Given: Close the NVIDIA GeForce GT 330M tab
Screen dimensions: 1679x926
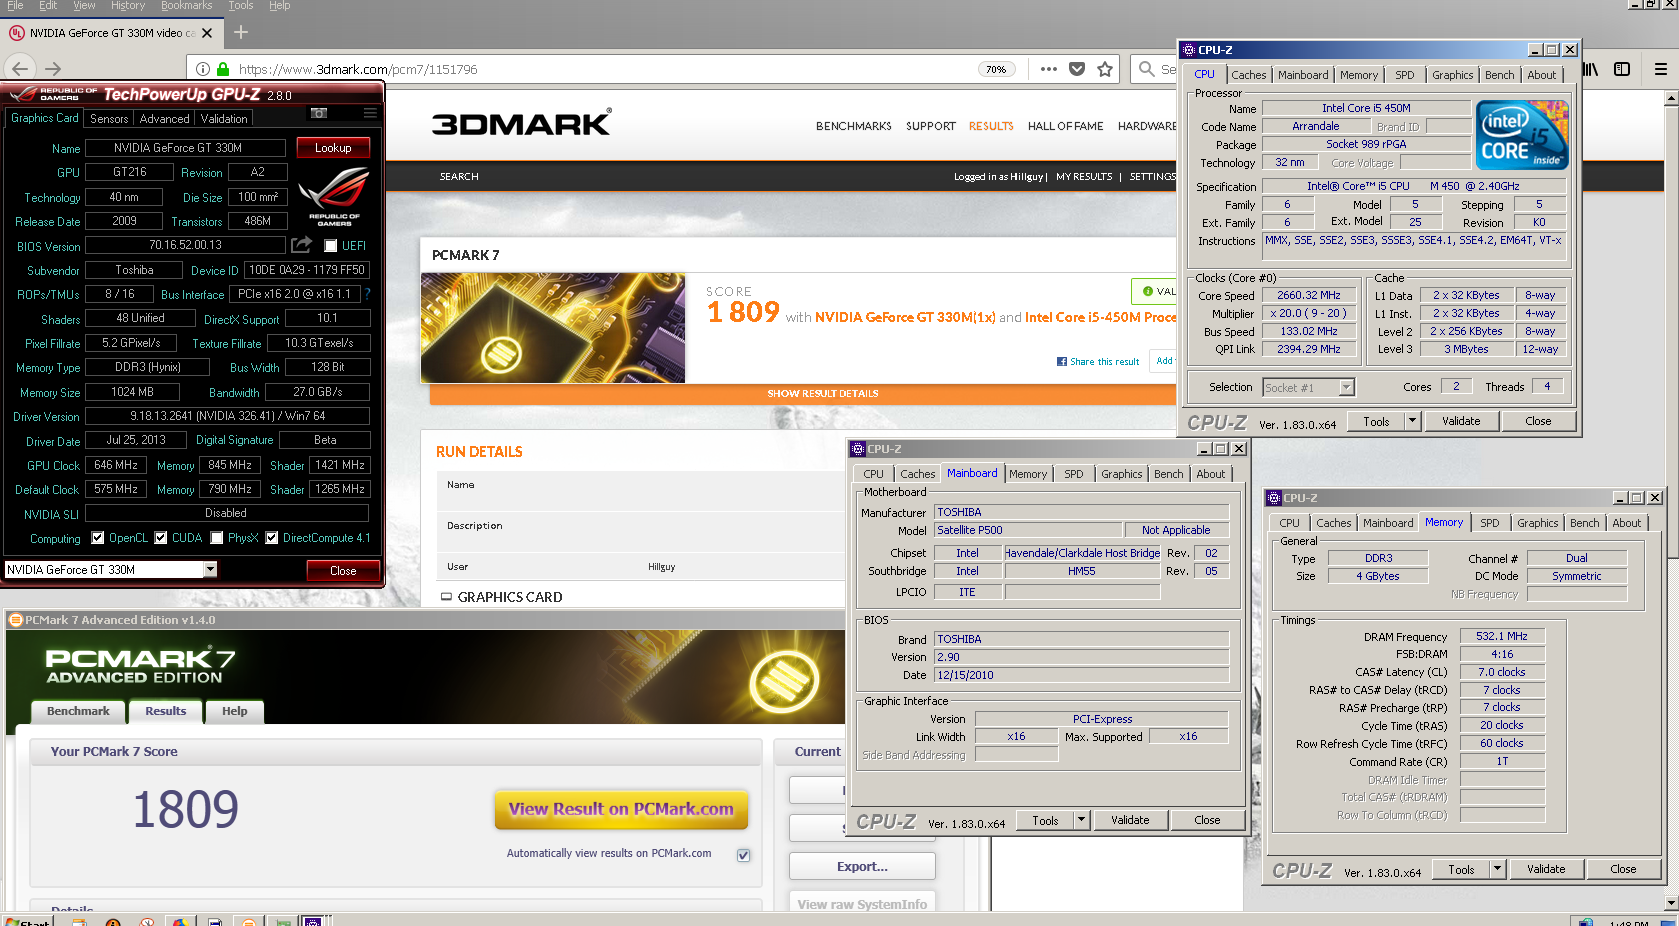Looking at the screenshot, I should (x=207, y=33).
